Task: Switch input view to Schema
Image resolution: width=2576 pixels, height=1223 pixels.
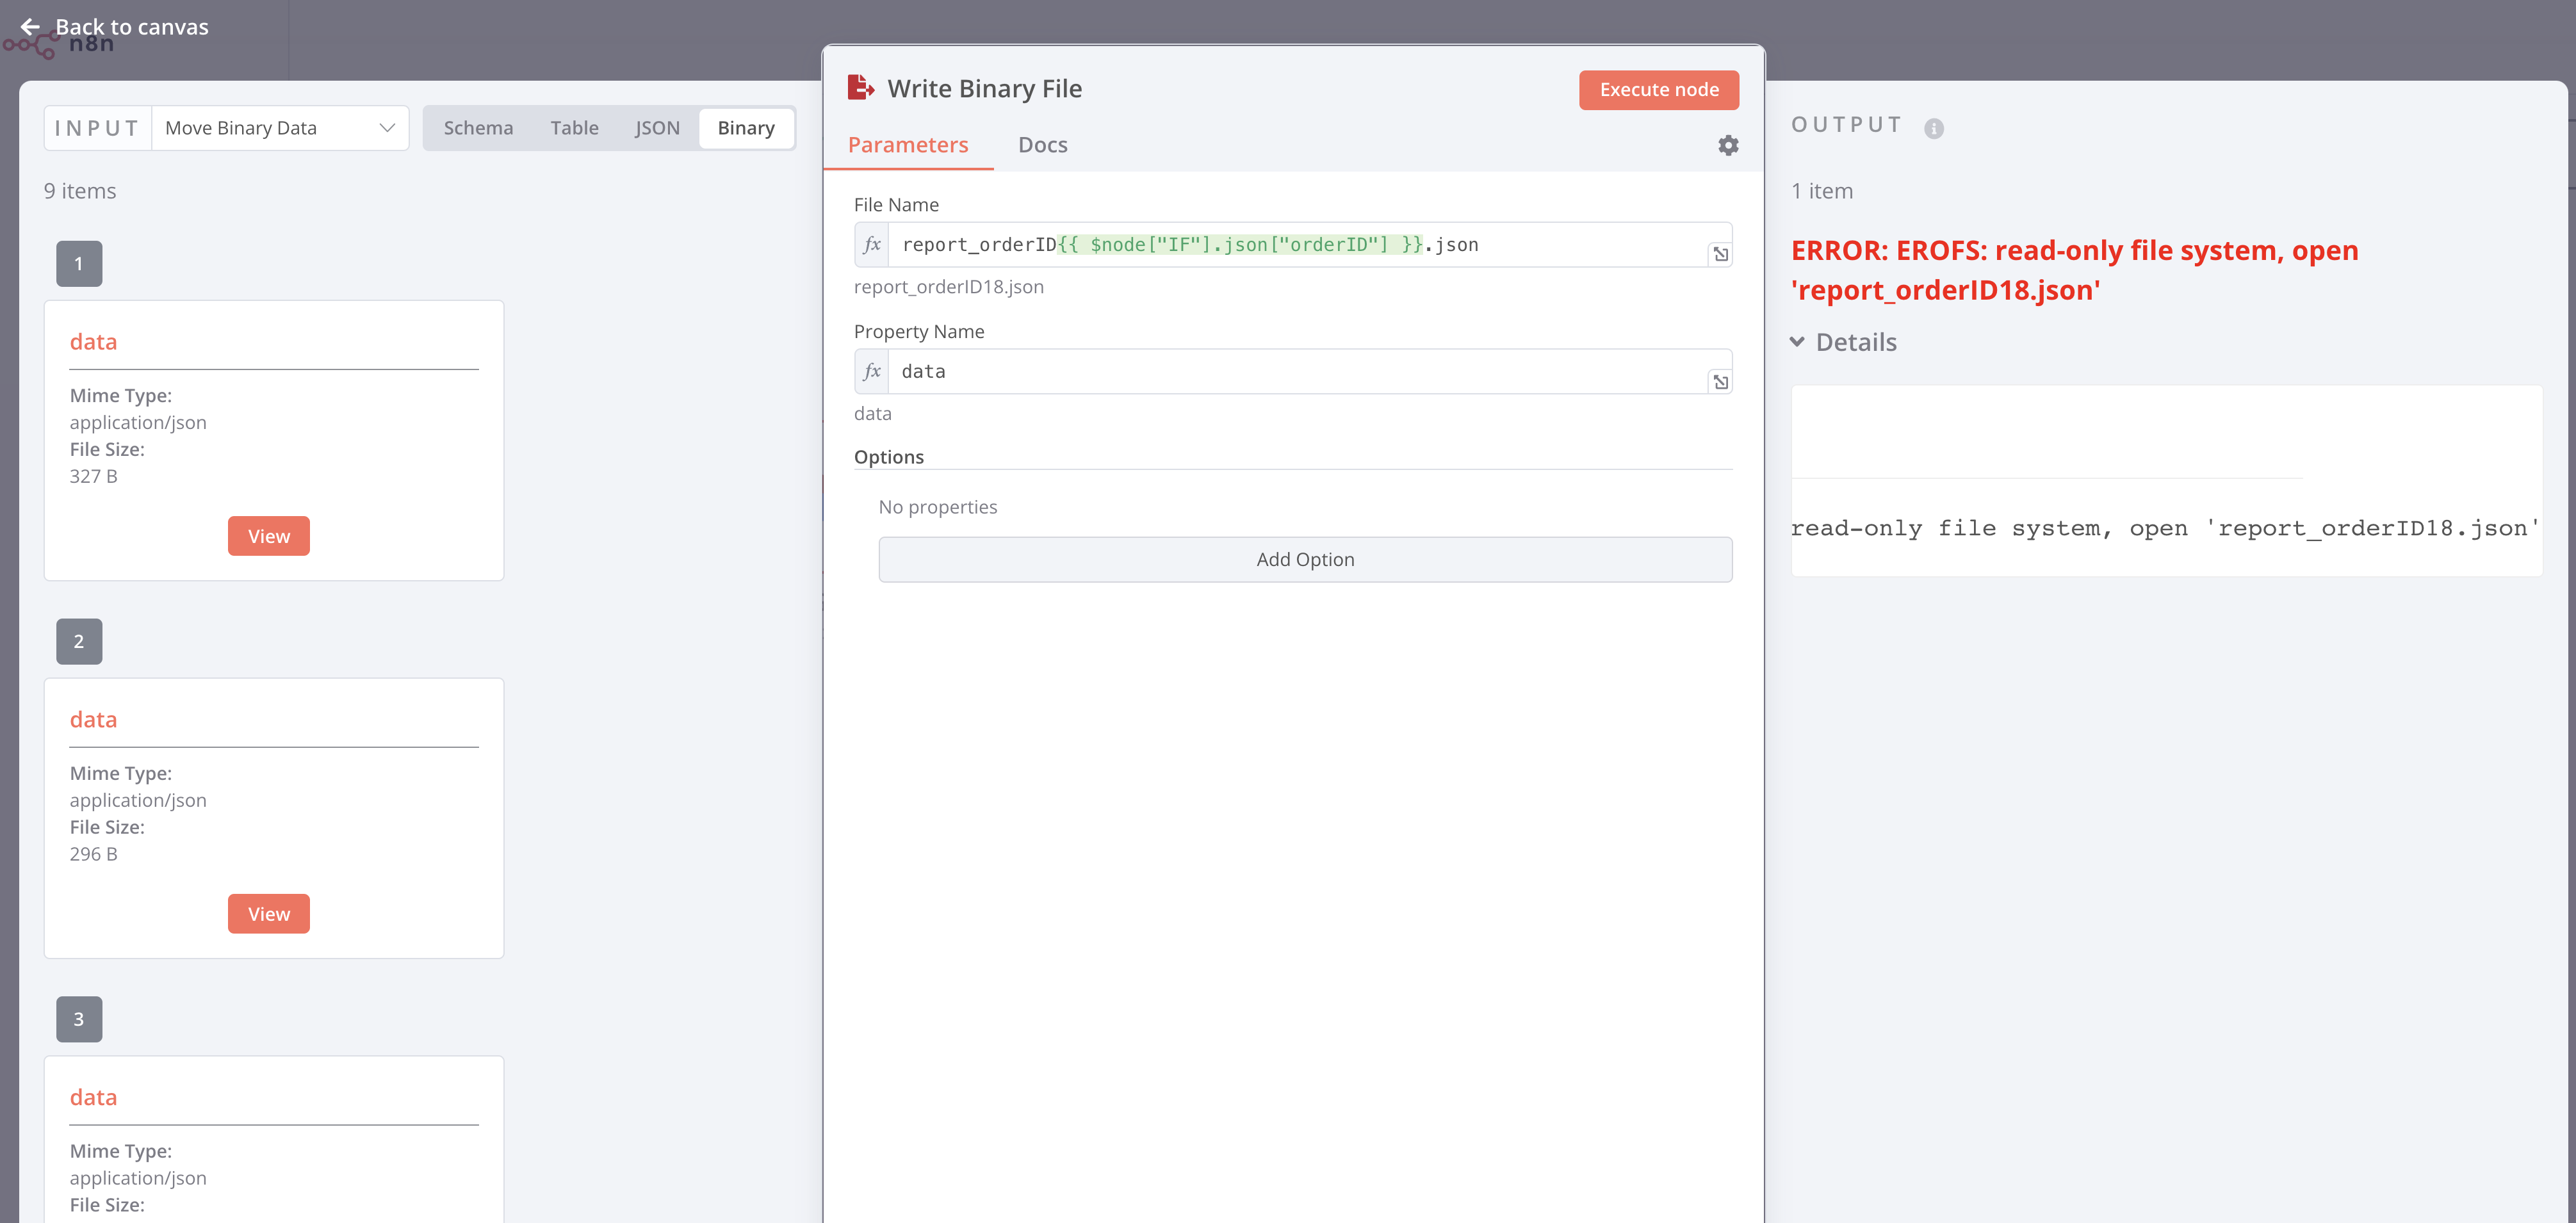Action: [478, 128]
